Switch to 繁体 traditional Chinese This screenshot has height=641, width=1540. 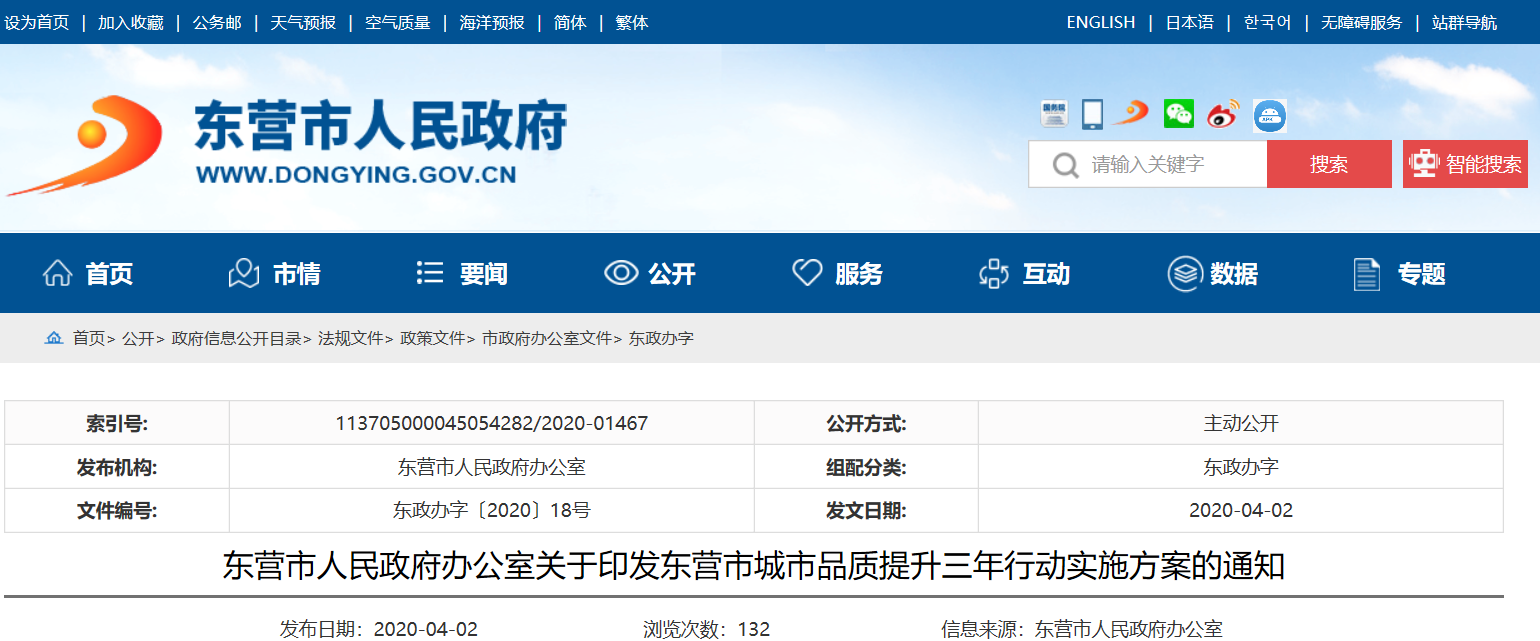632,22
